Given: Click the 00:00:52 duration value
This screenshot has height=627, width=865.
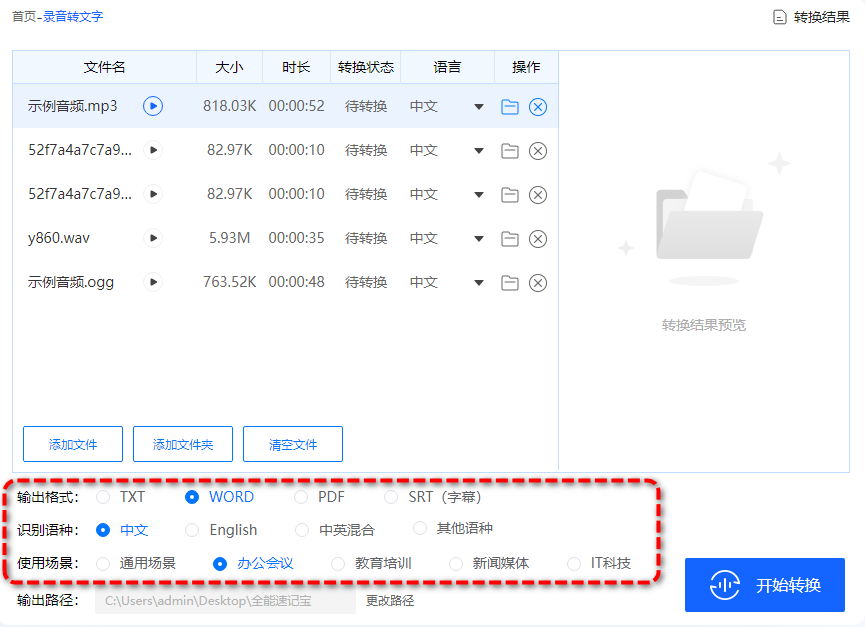Looking at the screenshot, I should tap(296, 106).
